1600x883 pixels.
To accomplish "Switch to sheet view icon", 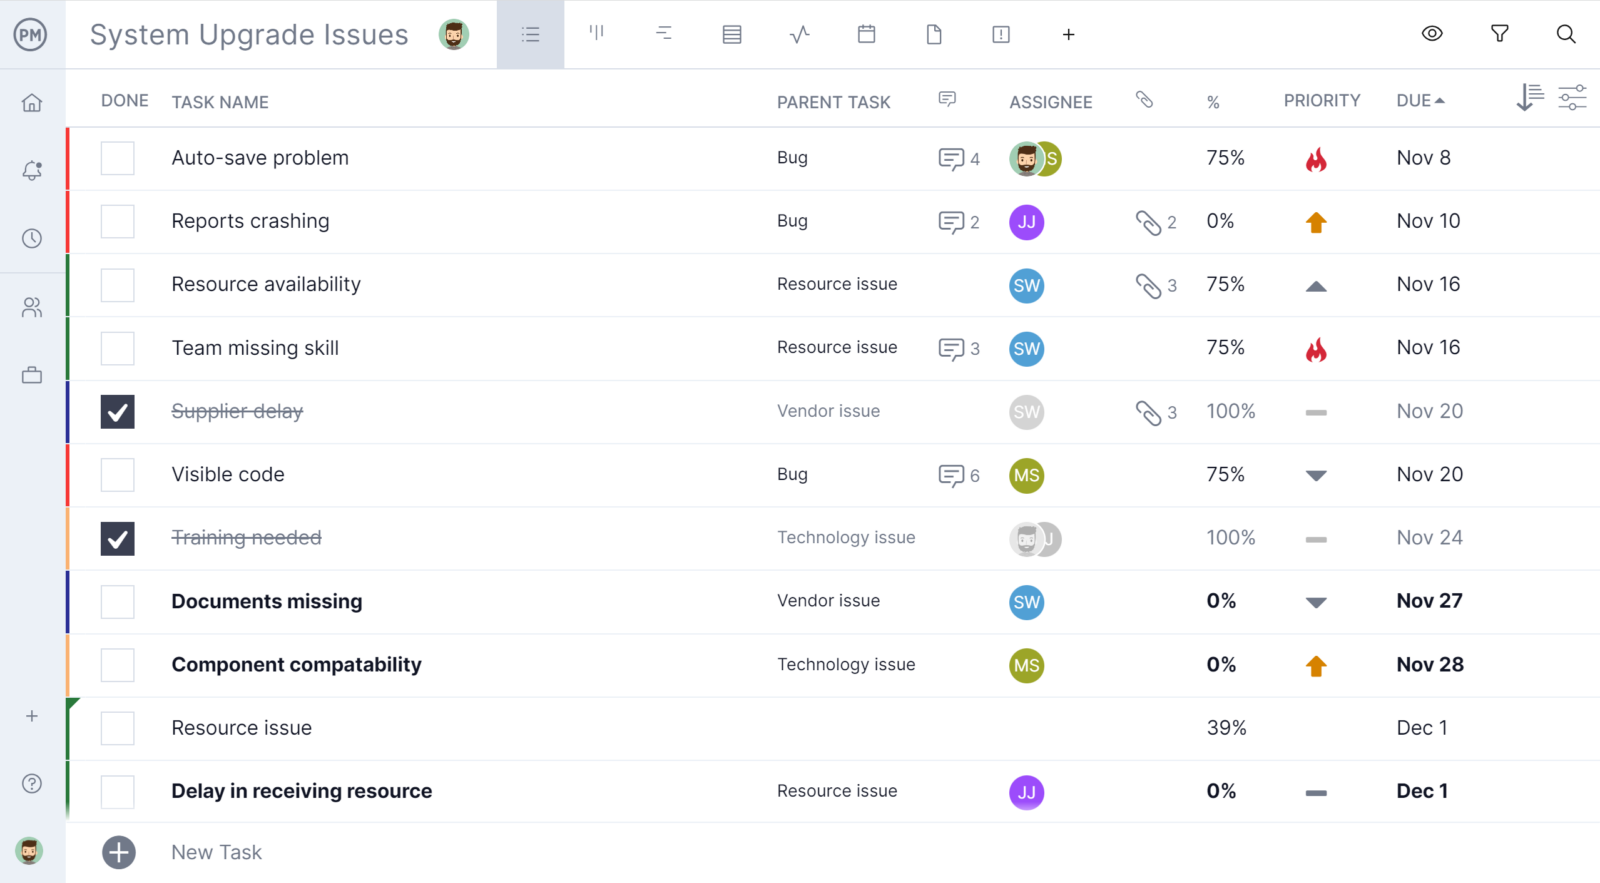I will click(732, 35).
